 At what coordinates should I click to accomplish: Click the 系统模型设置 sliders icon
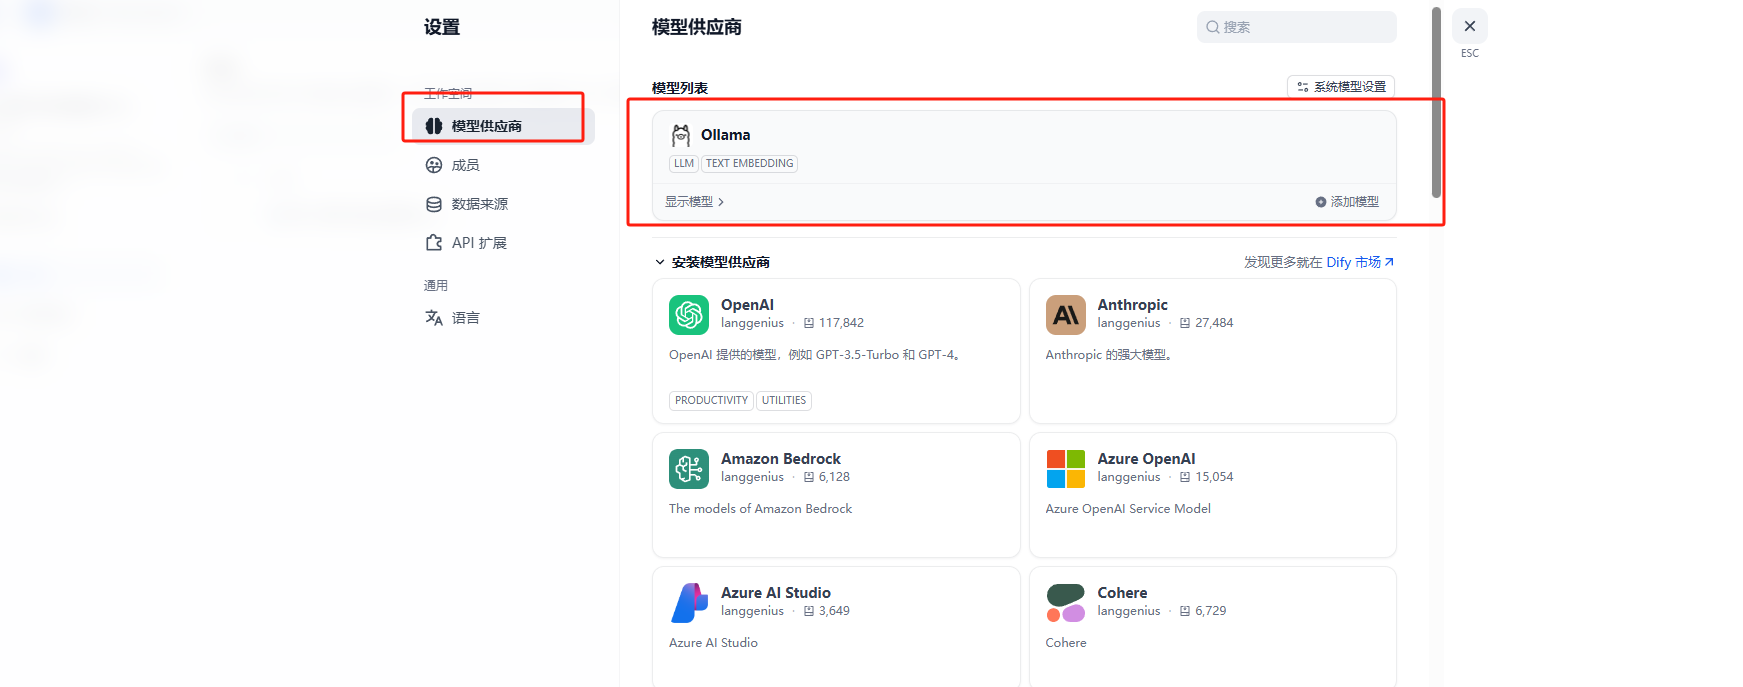point(1303,87)
